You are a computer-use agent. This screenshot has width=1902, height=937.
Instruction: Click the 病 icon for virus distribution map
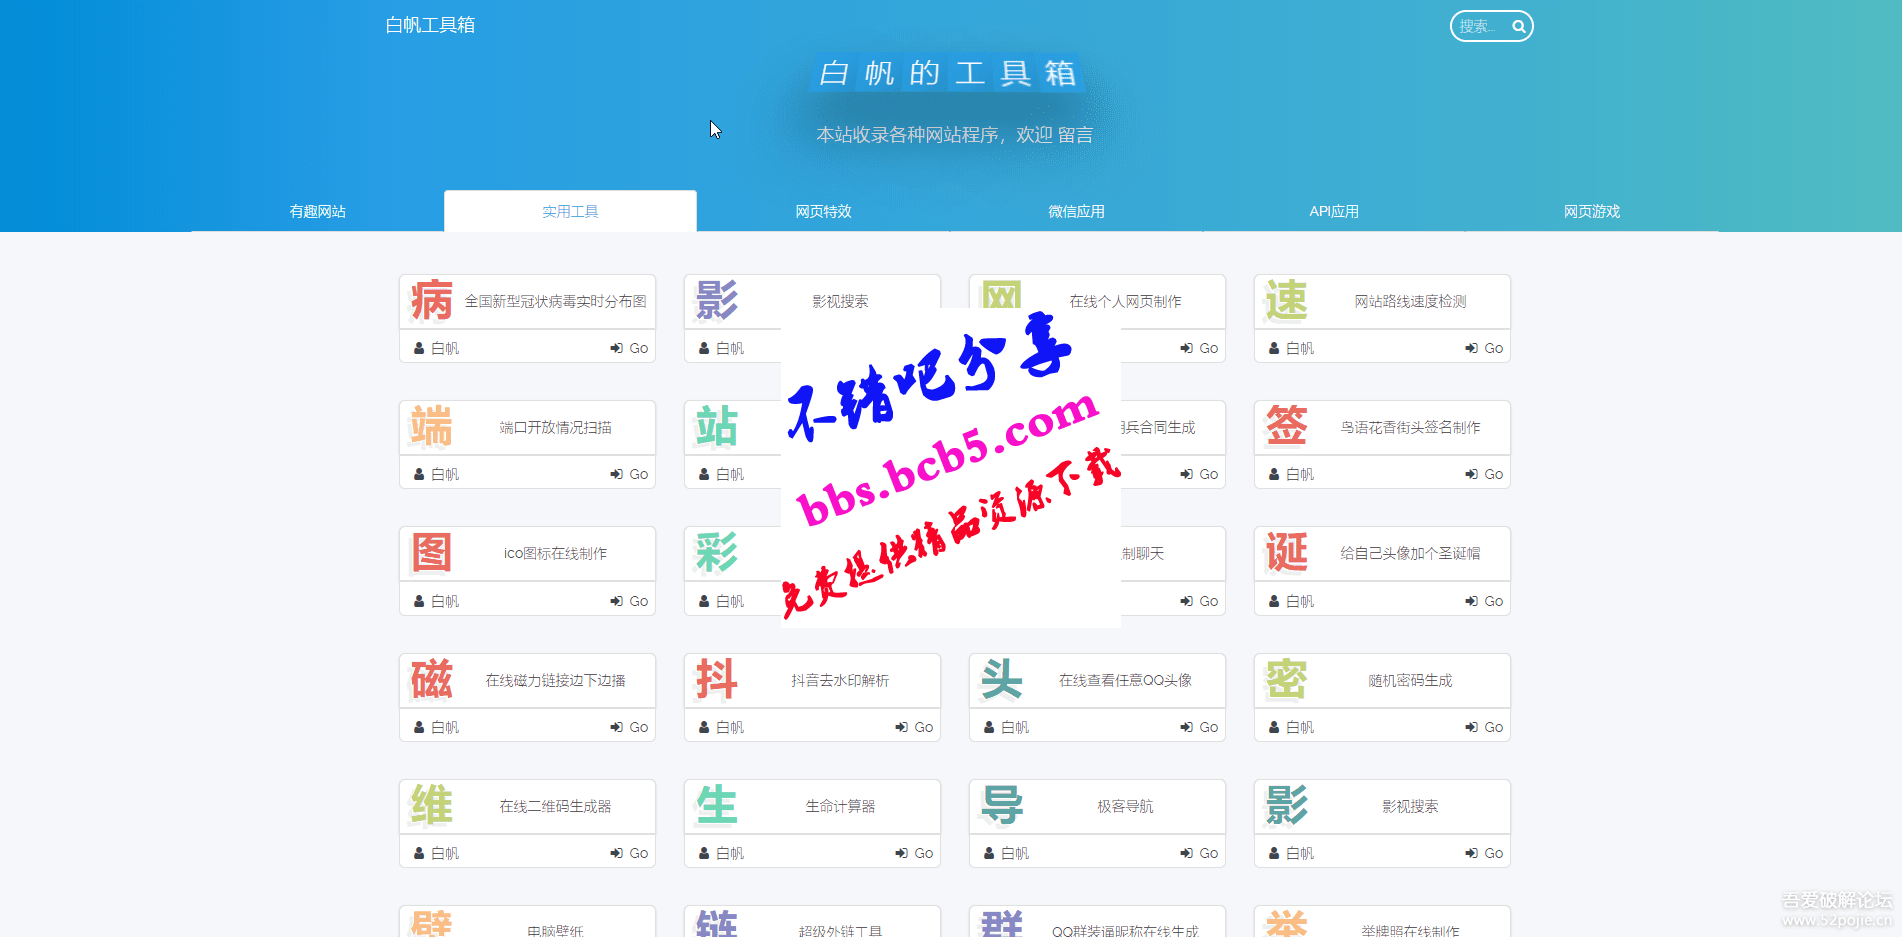pos(431,301)
